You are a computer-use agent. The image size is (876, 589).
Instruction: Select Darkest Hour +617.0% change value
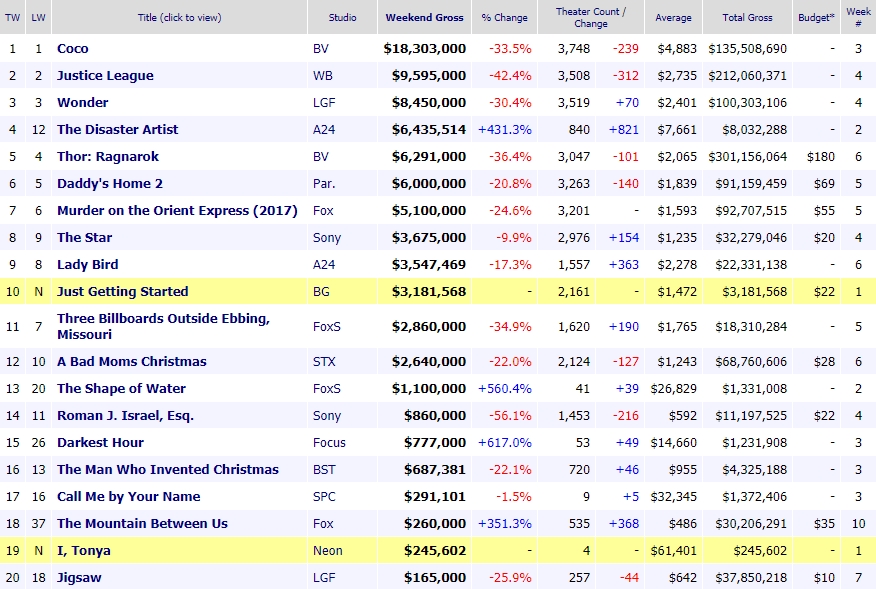504,443
